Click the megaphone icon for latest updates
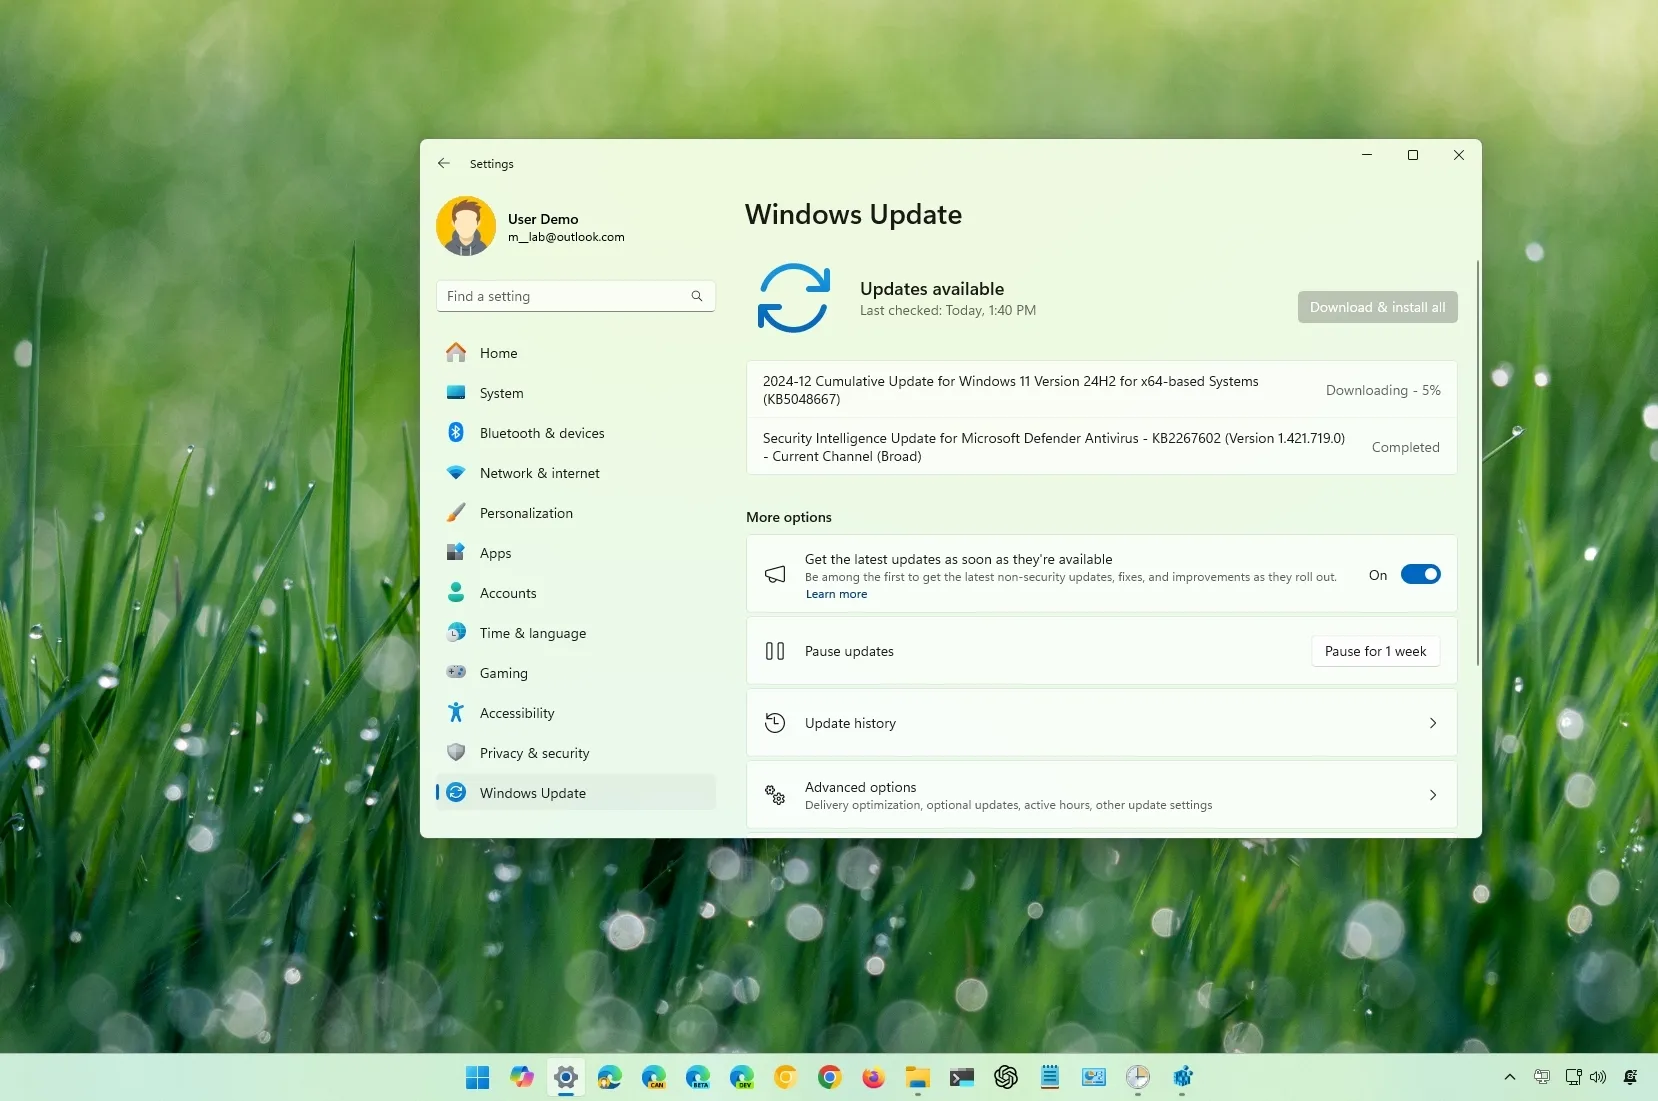This screenshot has width=1658, height=1101. (775, 574)
